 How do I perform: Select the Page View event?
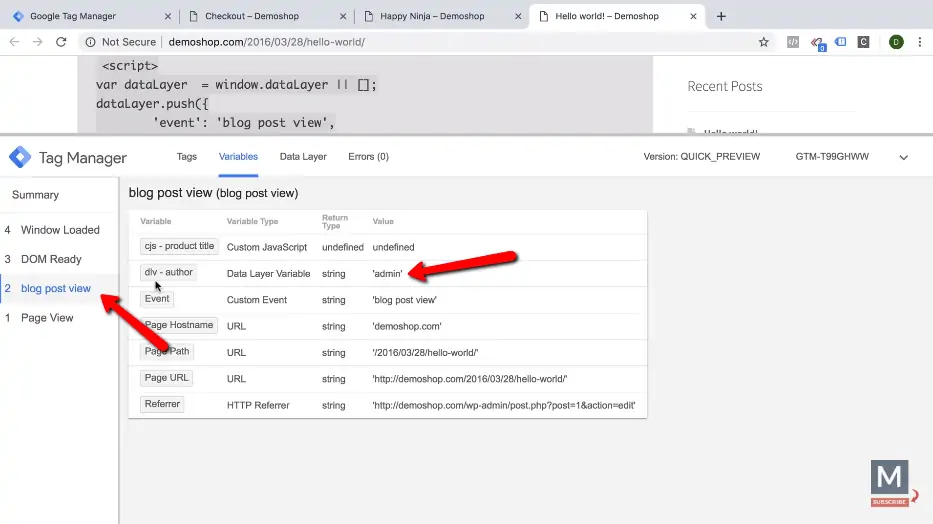[x=47, y=318]
